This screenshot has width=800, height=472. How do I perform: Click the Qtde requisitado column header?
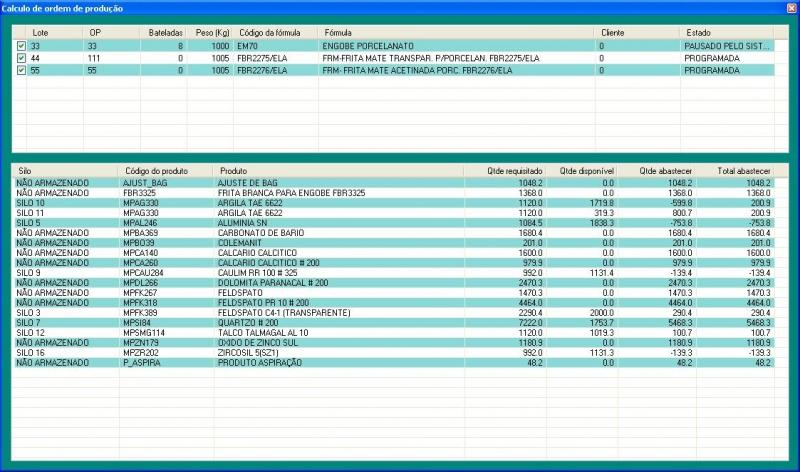(509, 171)
